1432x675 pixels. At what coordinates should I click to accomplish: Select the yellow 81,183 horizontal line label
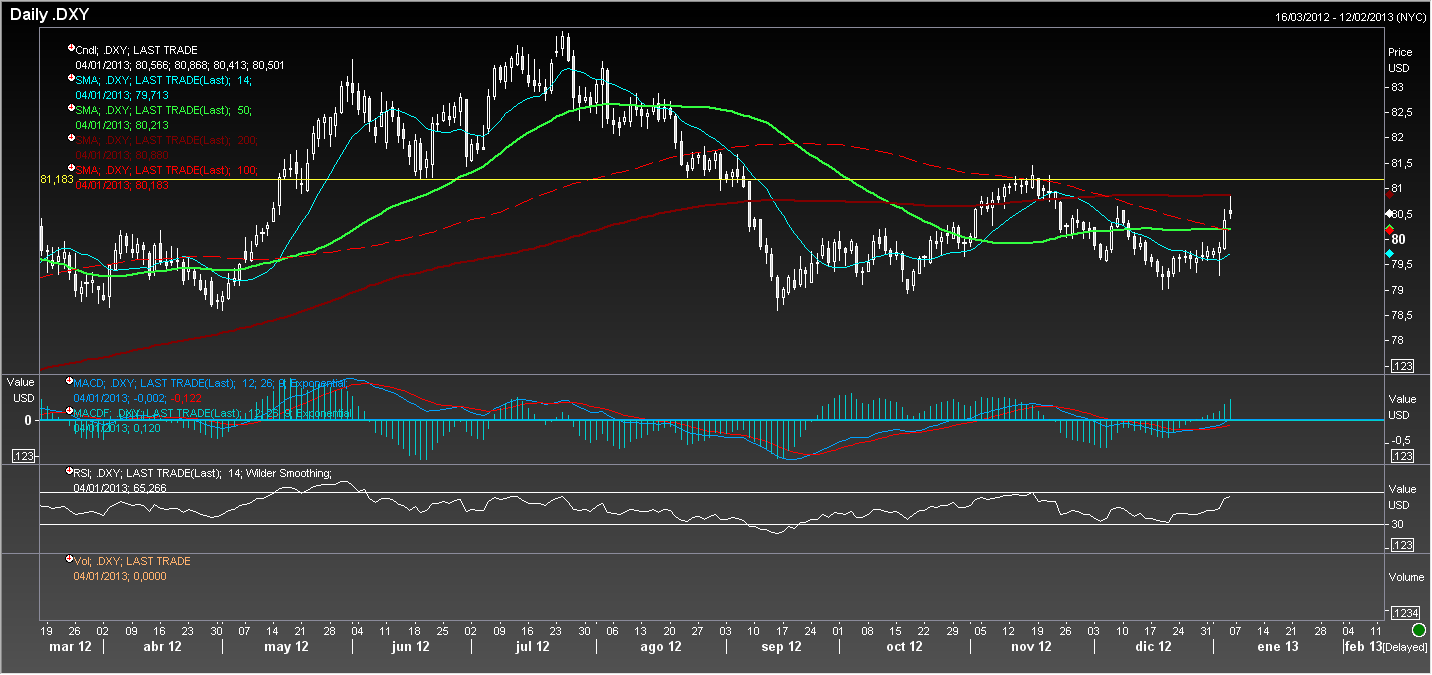tap(56, 179)
